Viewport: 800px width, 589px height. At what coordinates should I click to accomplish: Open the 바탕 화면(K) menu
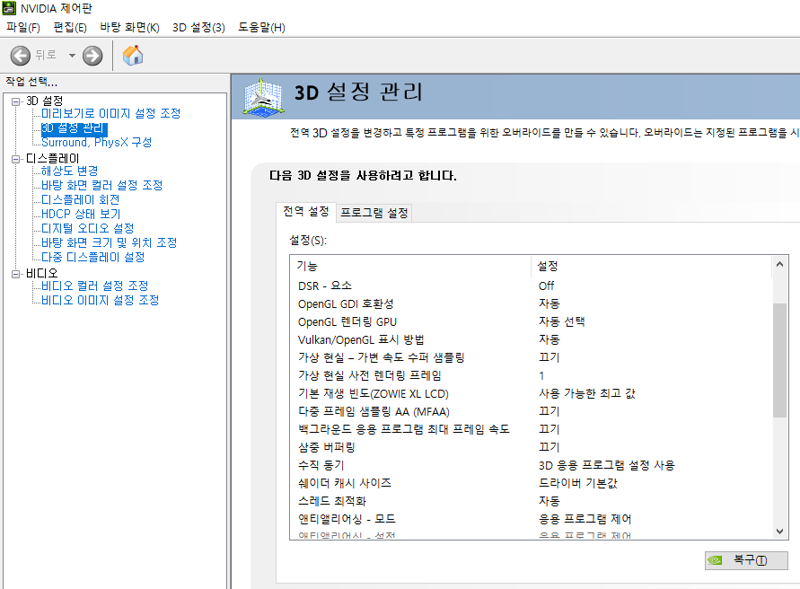point(130,28)
